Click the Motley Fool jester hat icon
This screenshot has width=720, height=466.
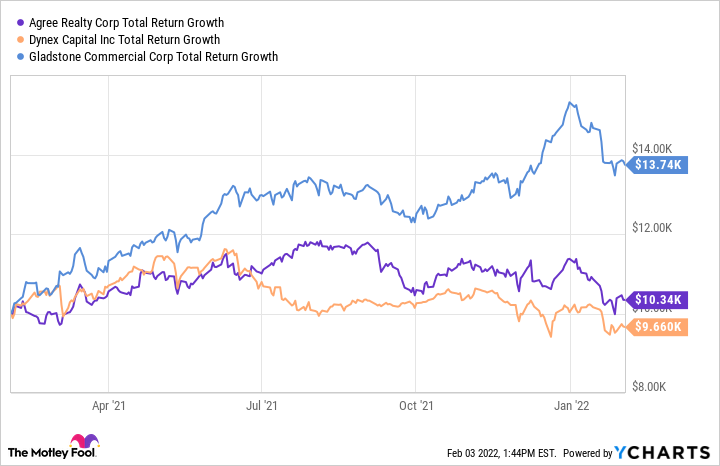(x=83, y=443)
